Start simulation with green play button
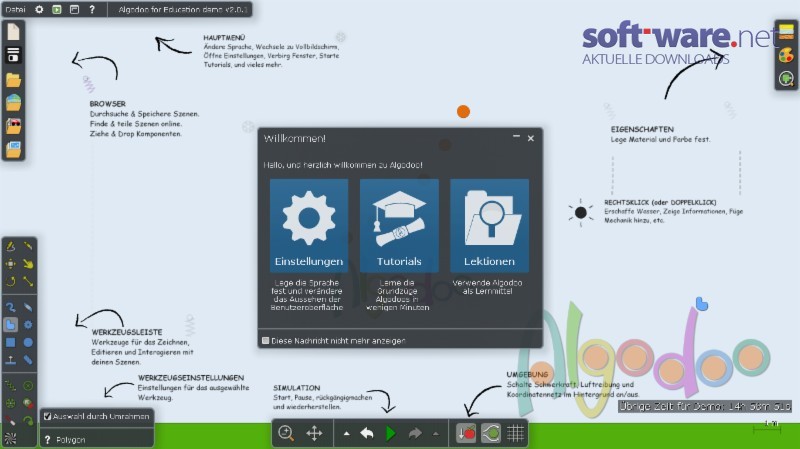Viewport: 800px width, 449px height. click(391, 433)
